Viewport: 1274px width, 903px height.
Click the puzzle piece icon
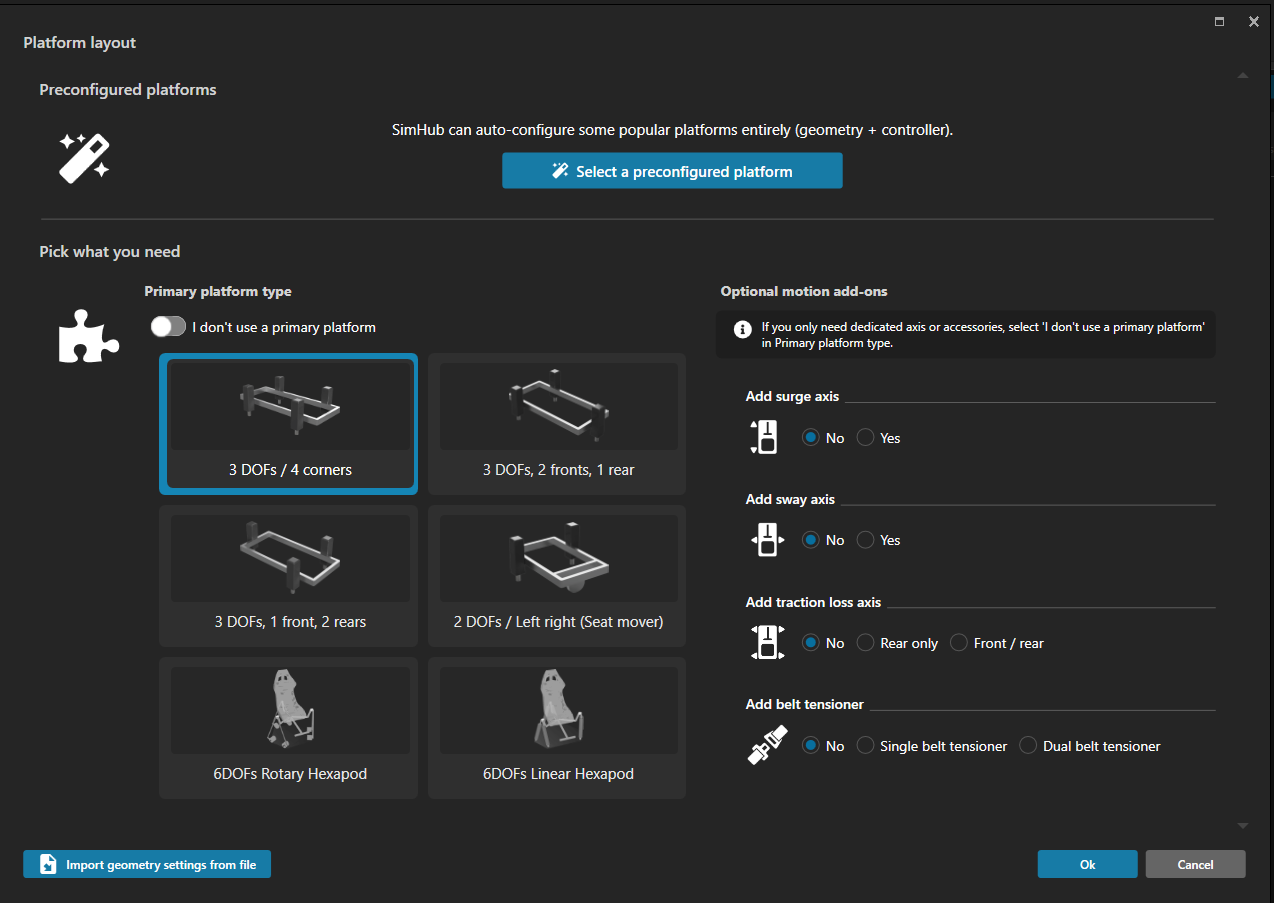pyautogui.click(x=88, y=335)
